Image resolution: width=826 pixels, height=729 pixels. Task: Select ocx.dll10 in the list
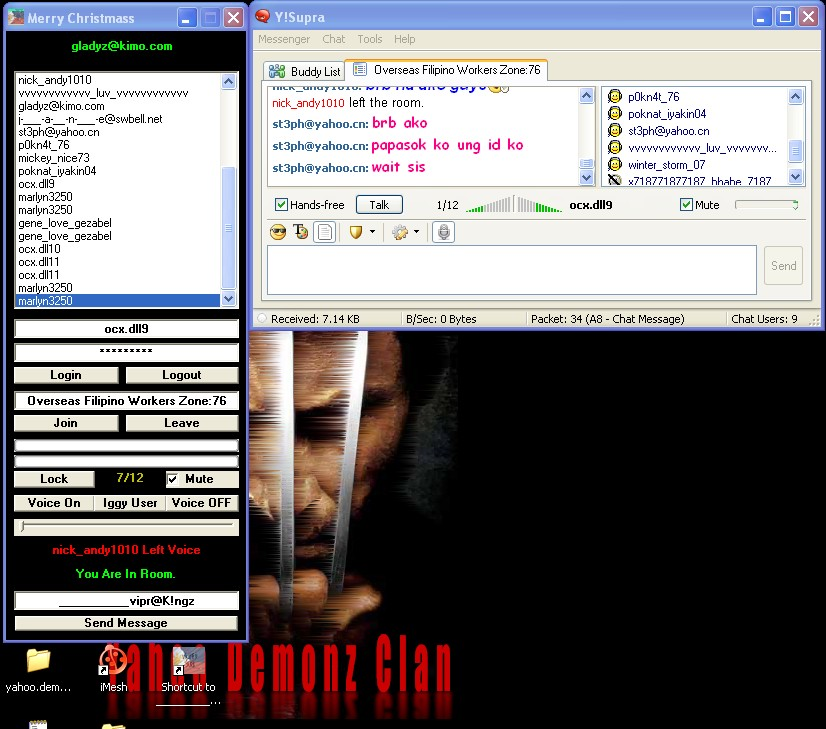pos(118,249)
